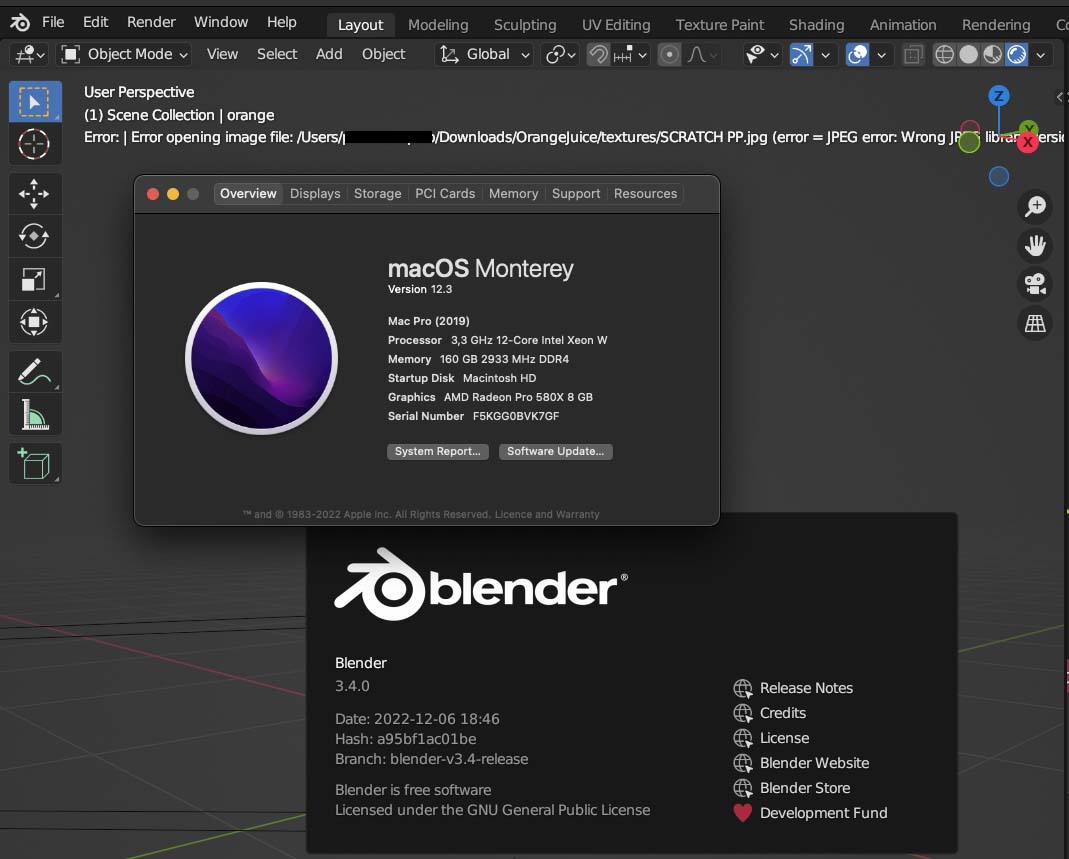Activate the Measure tool
The width and height of the screenshot is (1069, 859).
(34, 415)
